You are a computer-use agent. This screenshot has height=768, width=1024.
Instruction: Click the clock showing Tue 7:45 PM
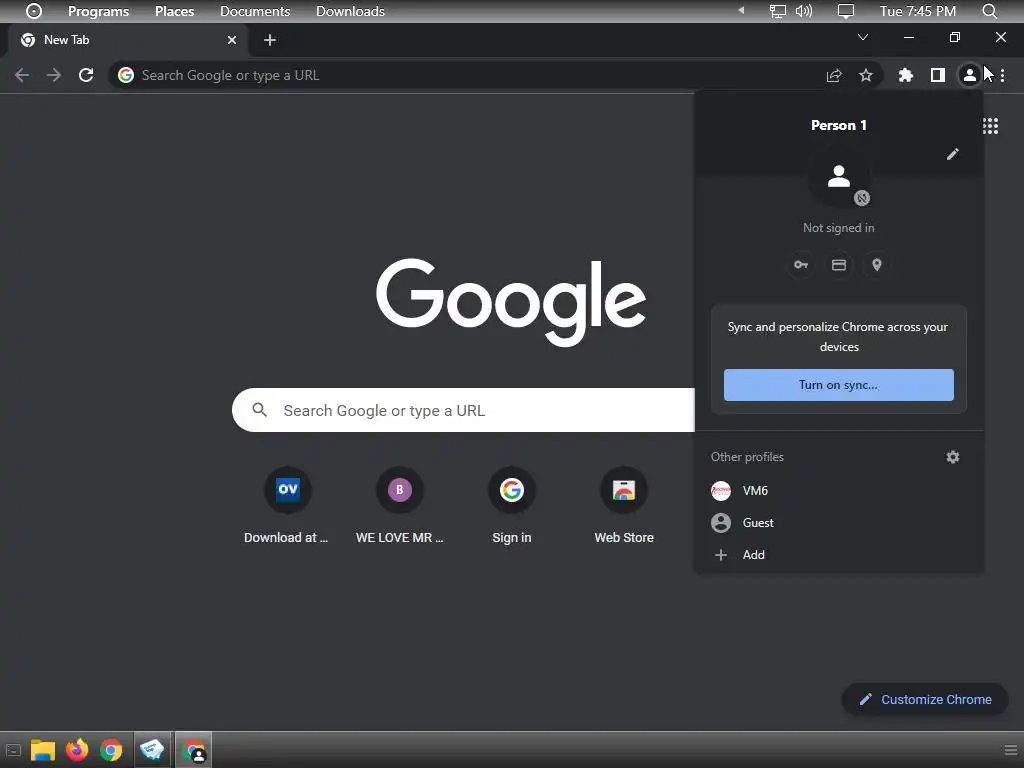tap(918, 11)
